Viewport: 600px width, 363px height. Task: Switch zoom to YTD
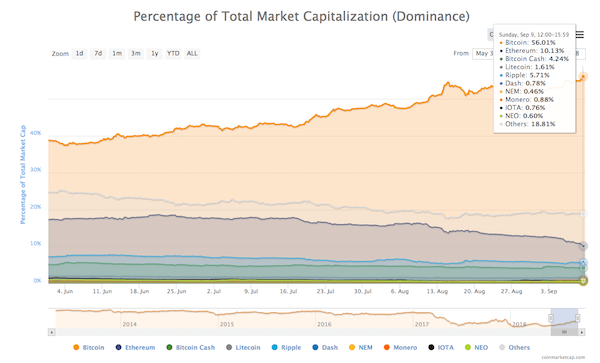point(173,54)
